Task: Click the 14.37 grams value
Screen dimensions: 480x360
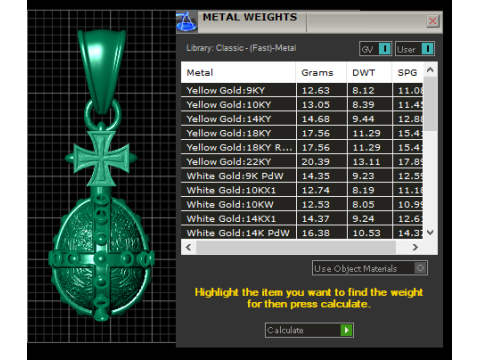Action: (316, 219)
